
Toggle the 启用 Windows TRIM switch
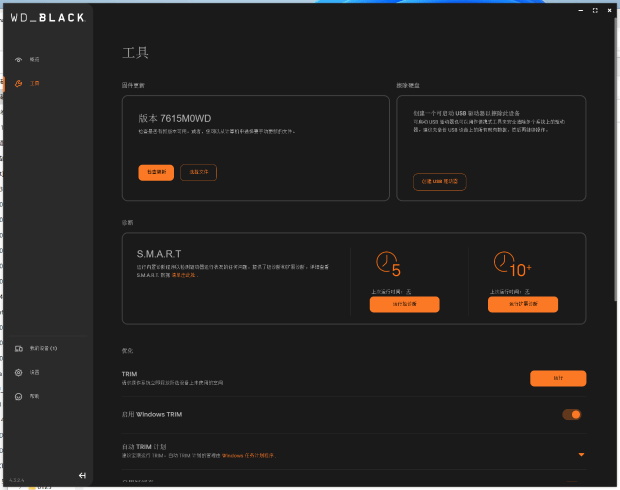tap(572, 414)
